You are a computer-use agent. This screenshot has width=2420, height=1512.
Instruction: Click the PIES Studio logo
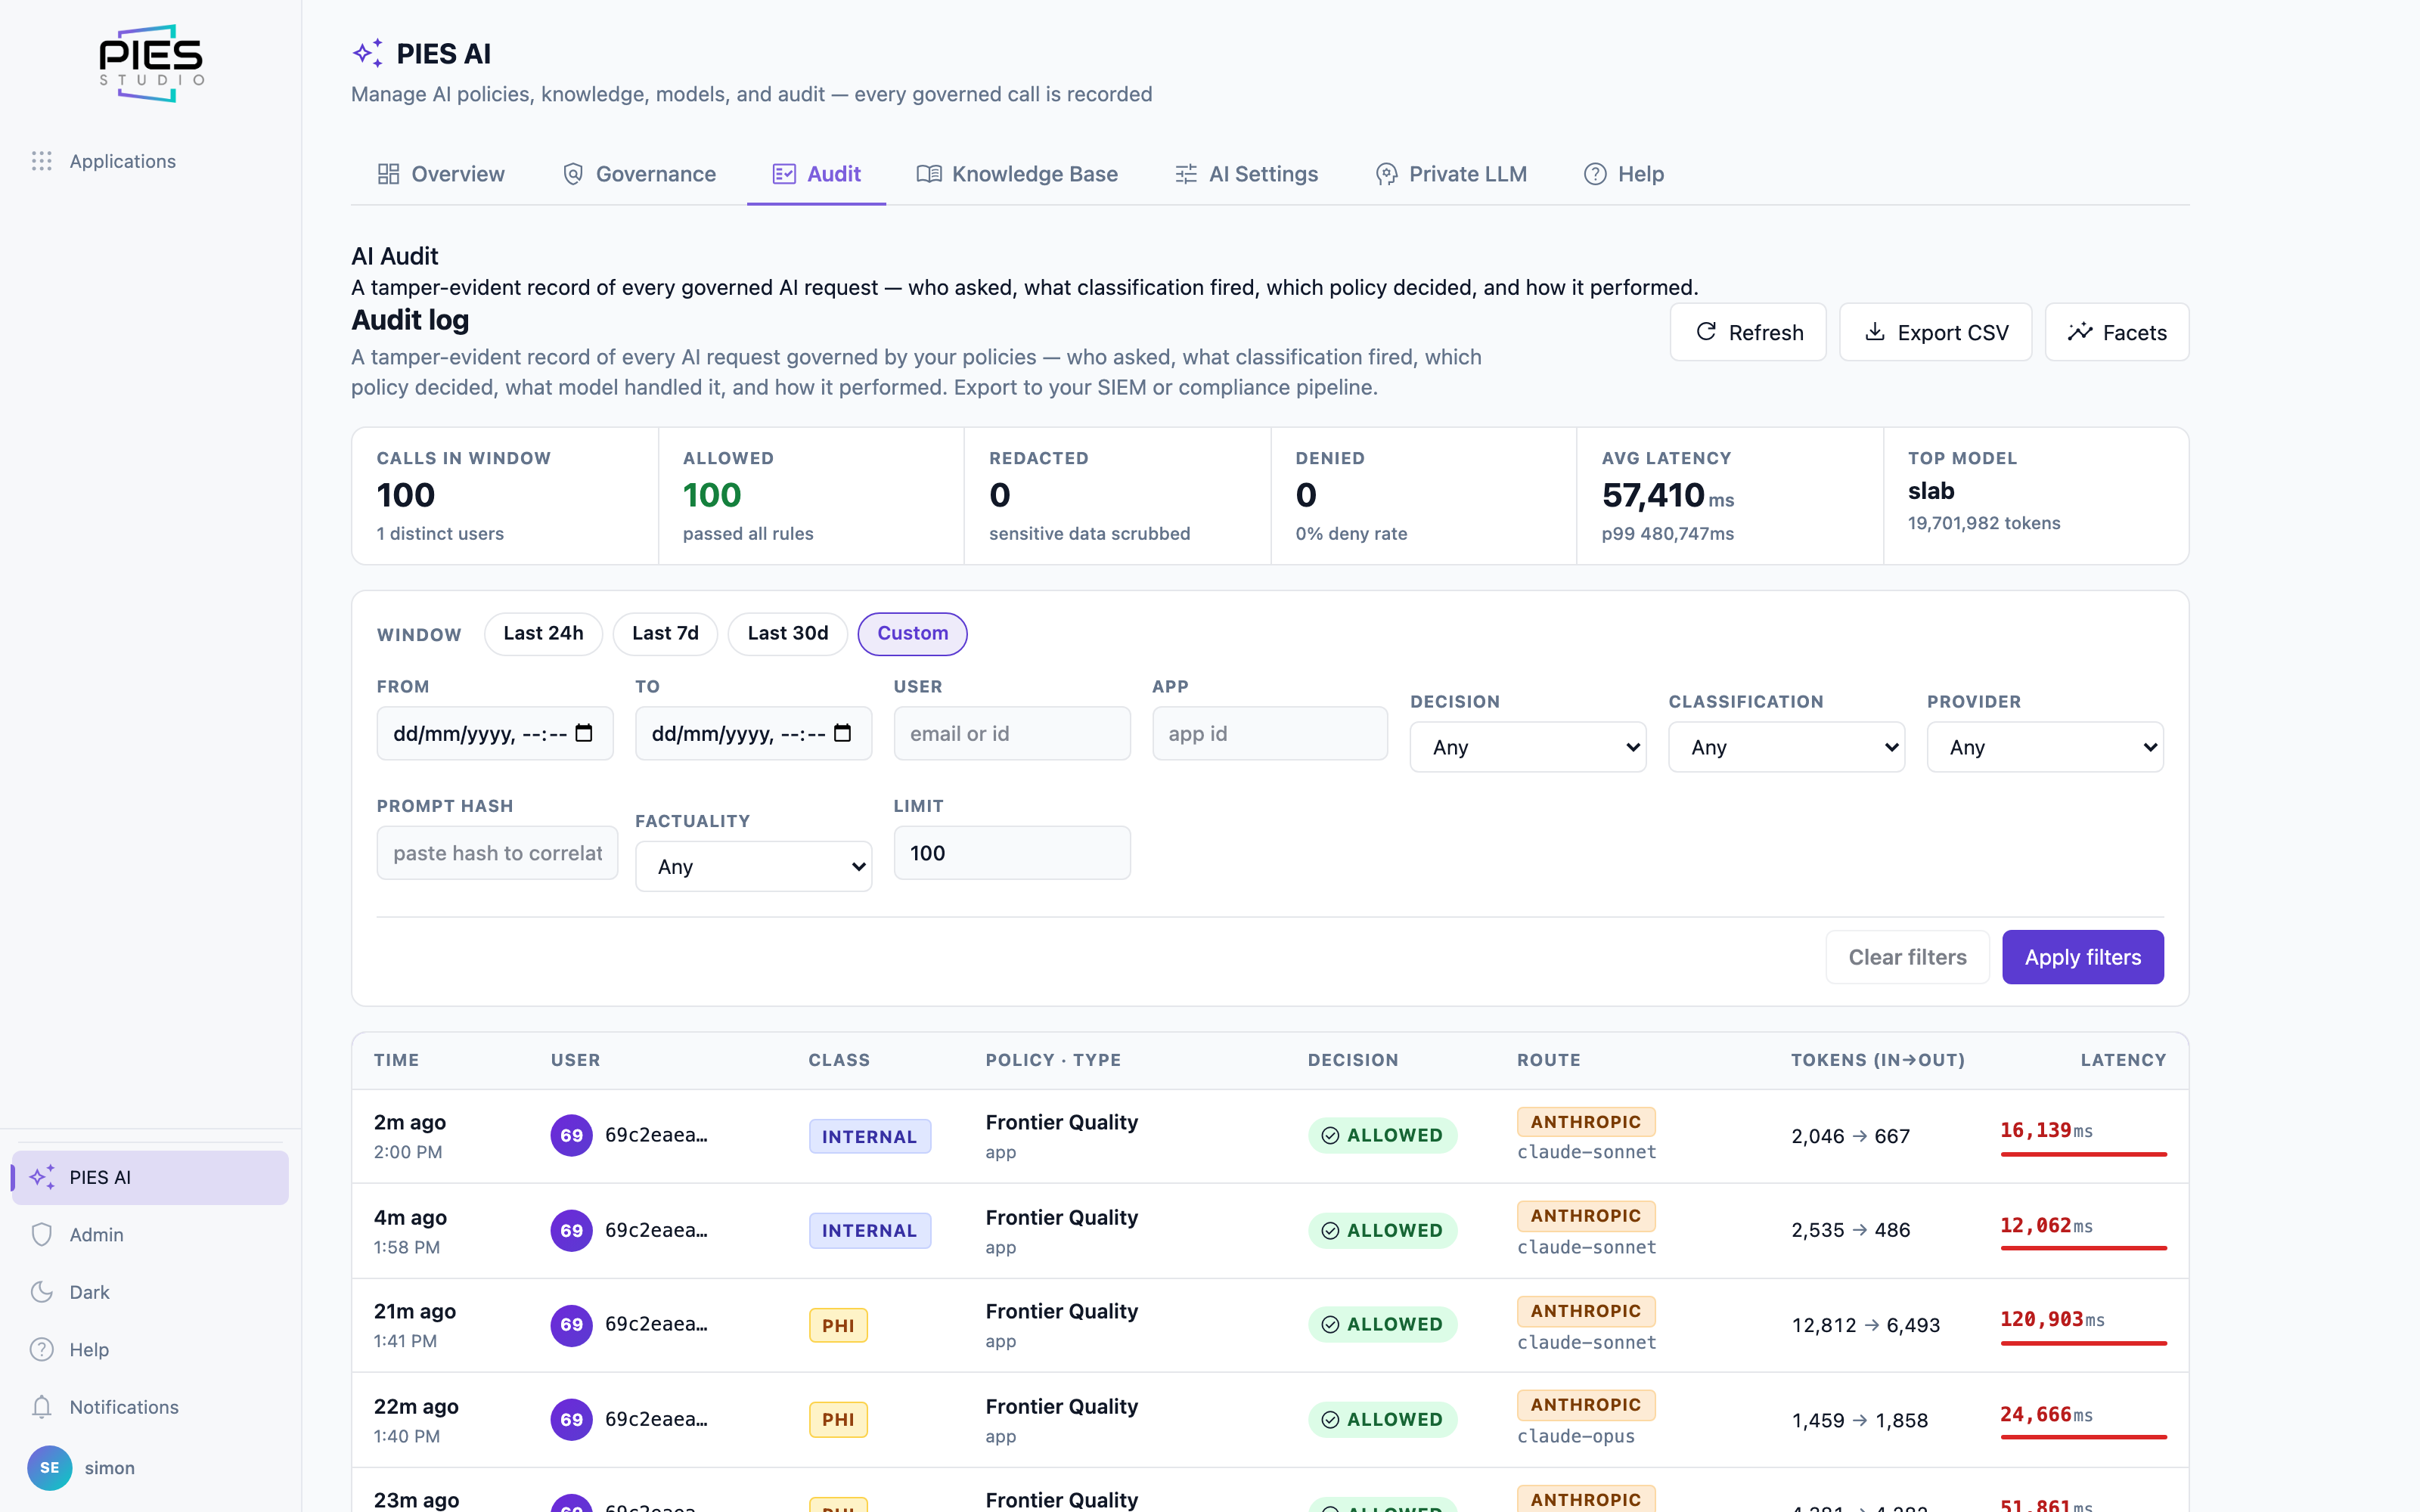click(x=151, y=63)
